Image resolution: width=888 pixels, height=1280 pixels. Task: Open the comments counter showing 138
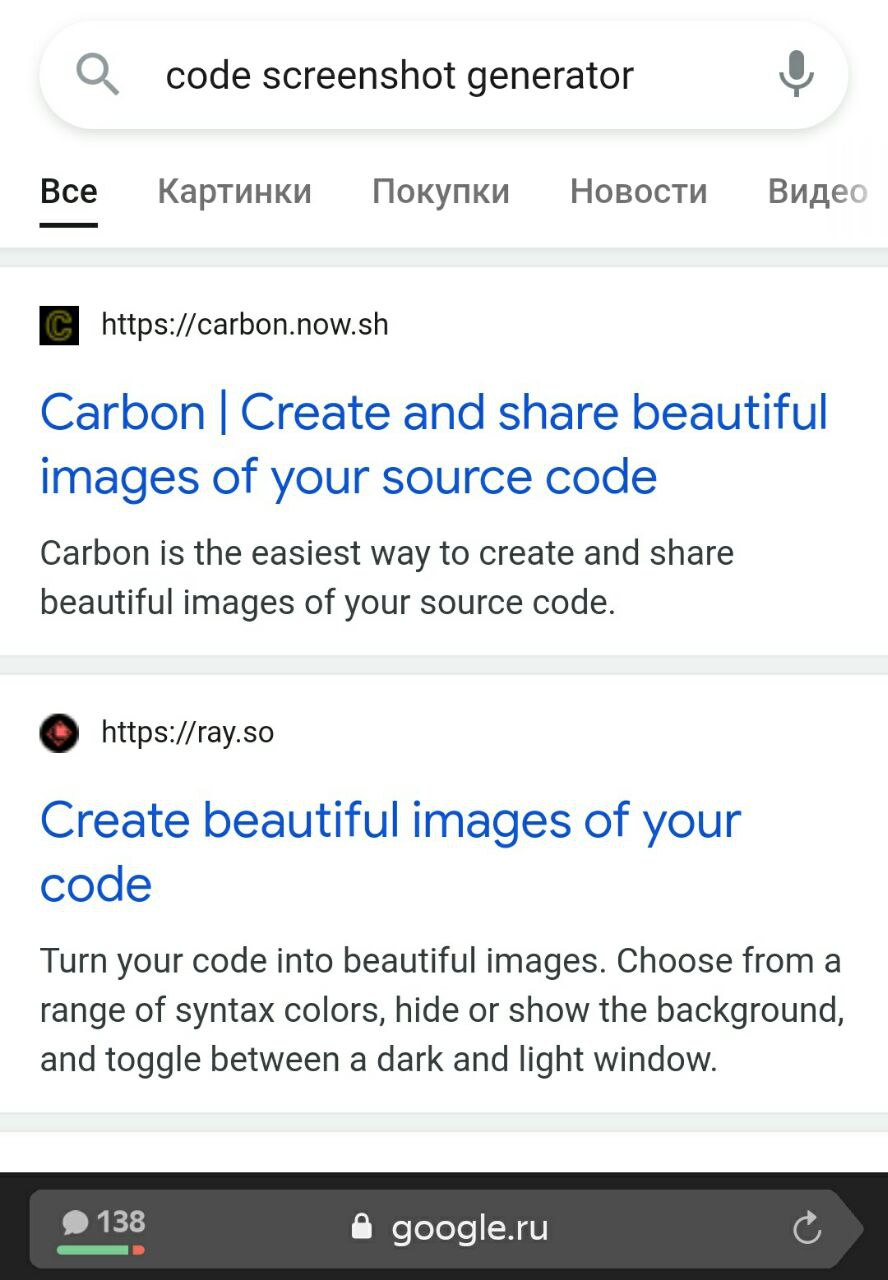tap(103, 1222)
